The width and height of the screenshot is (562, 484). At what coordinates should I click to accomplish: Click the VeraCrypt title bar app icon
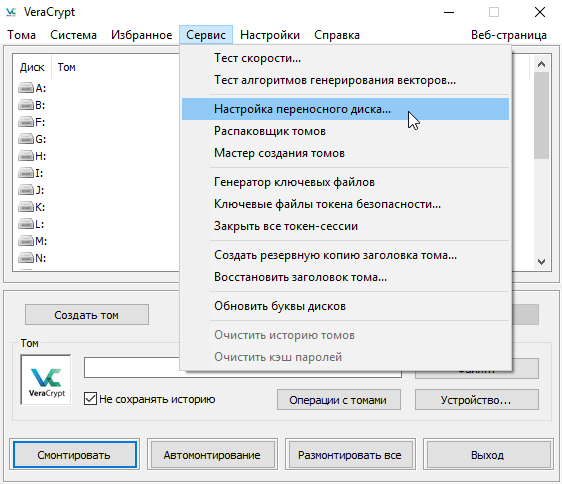(x=11, y=13)
